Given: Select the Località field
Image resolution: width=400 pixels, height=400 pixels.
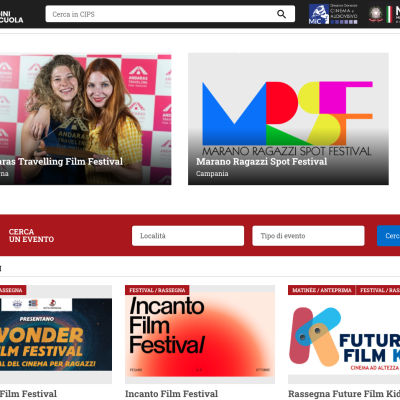Looking at the screenshot, I should pyautogui.click(x=188, y=236).
